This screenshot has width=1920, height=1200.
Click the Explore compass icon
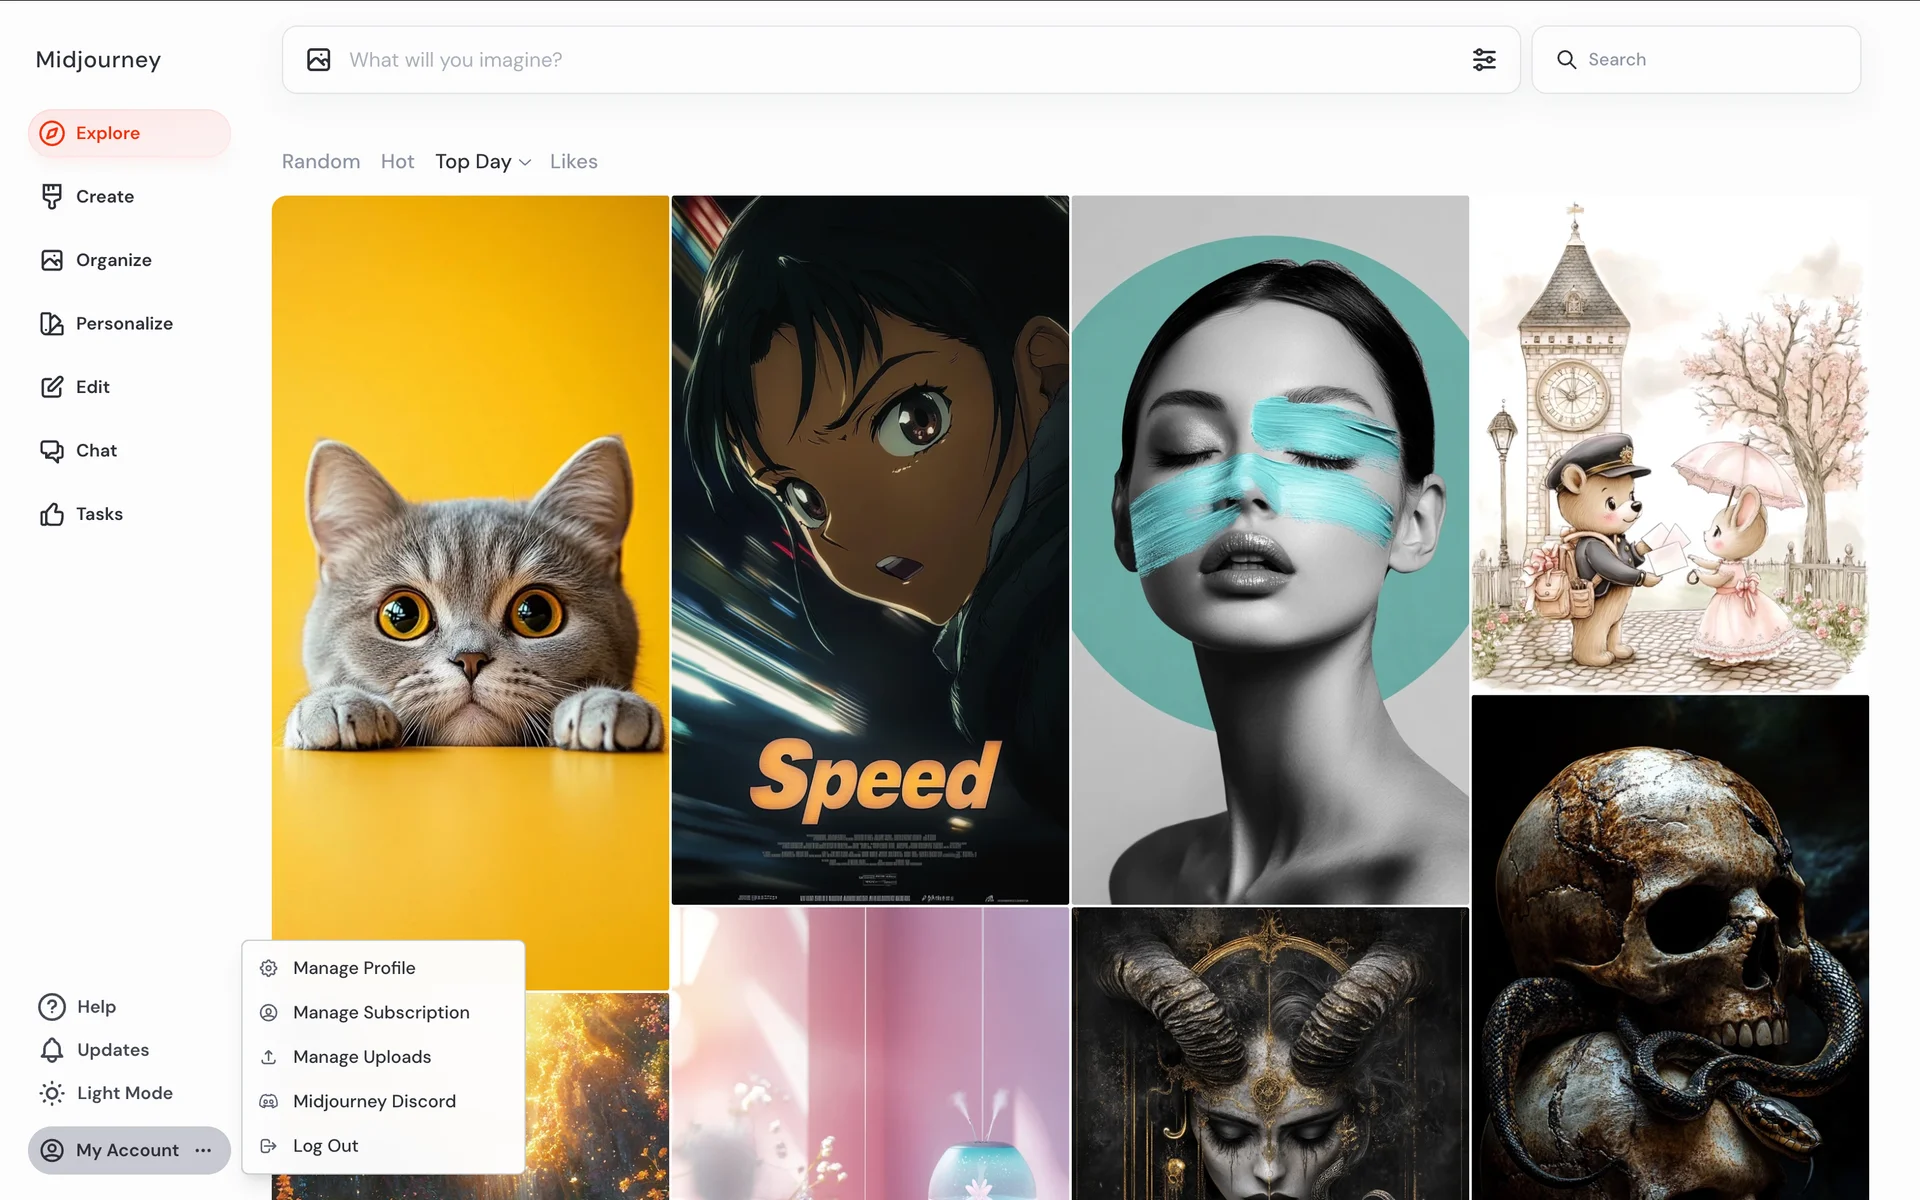[52, 133]
